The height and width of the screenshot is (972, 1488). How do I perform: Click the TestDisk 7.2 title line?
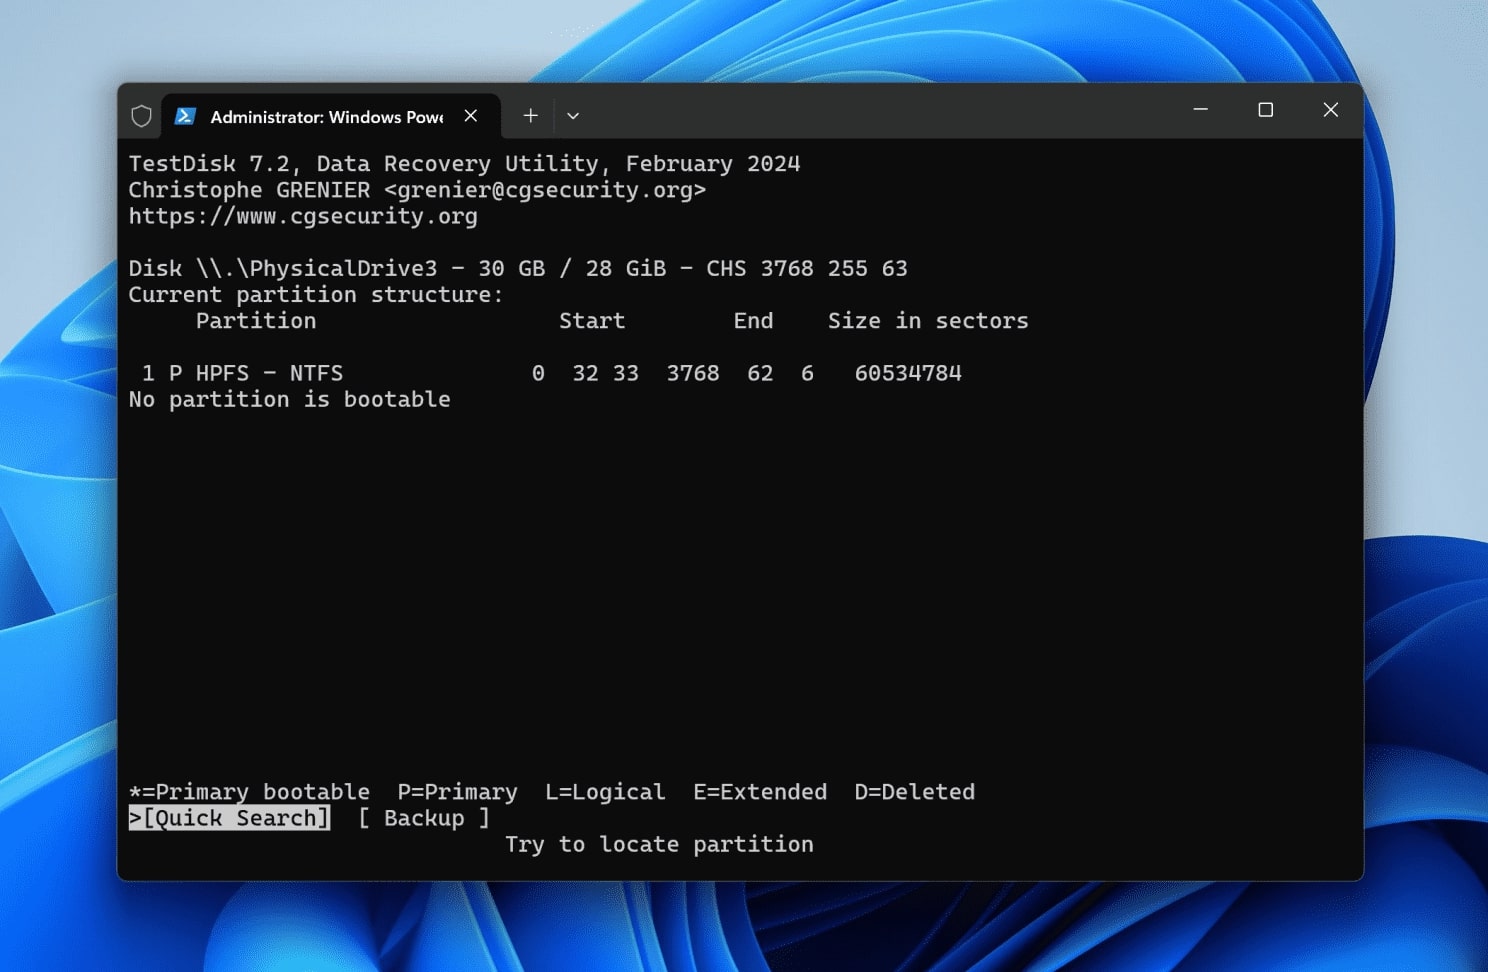click(465, 164)
